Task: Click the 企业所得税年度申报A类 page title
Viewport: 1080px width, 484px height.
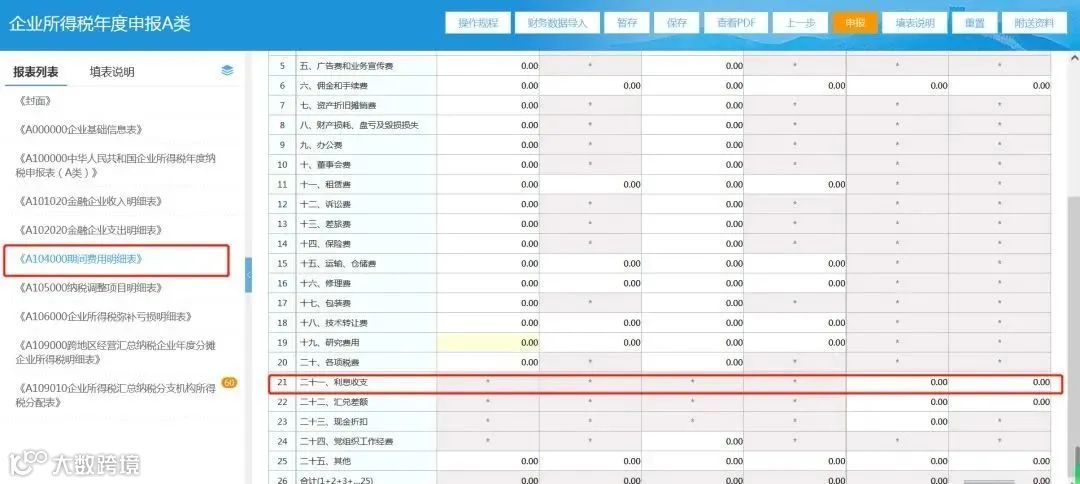Action: 100,23
